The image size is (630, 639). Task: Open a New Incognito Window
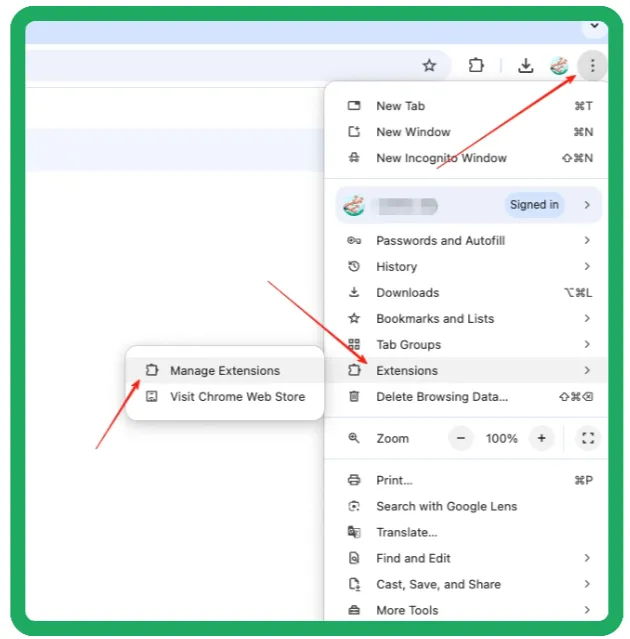(x=440, y=158)
